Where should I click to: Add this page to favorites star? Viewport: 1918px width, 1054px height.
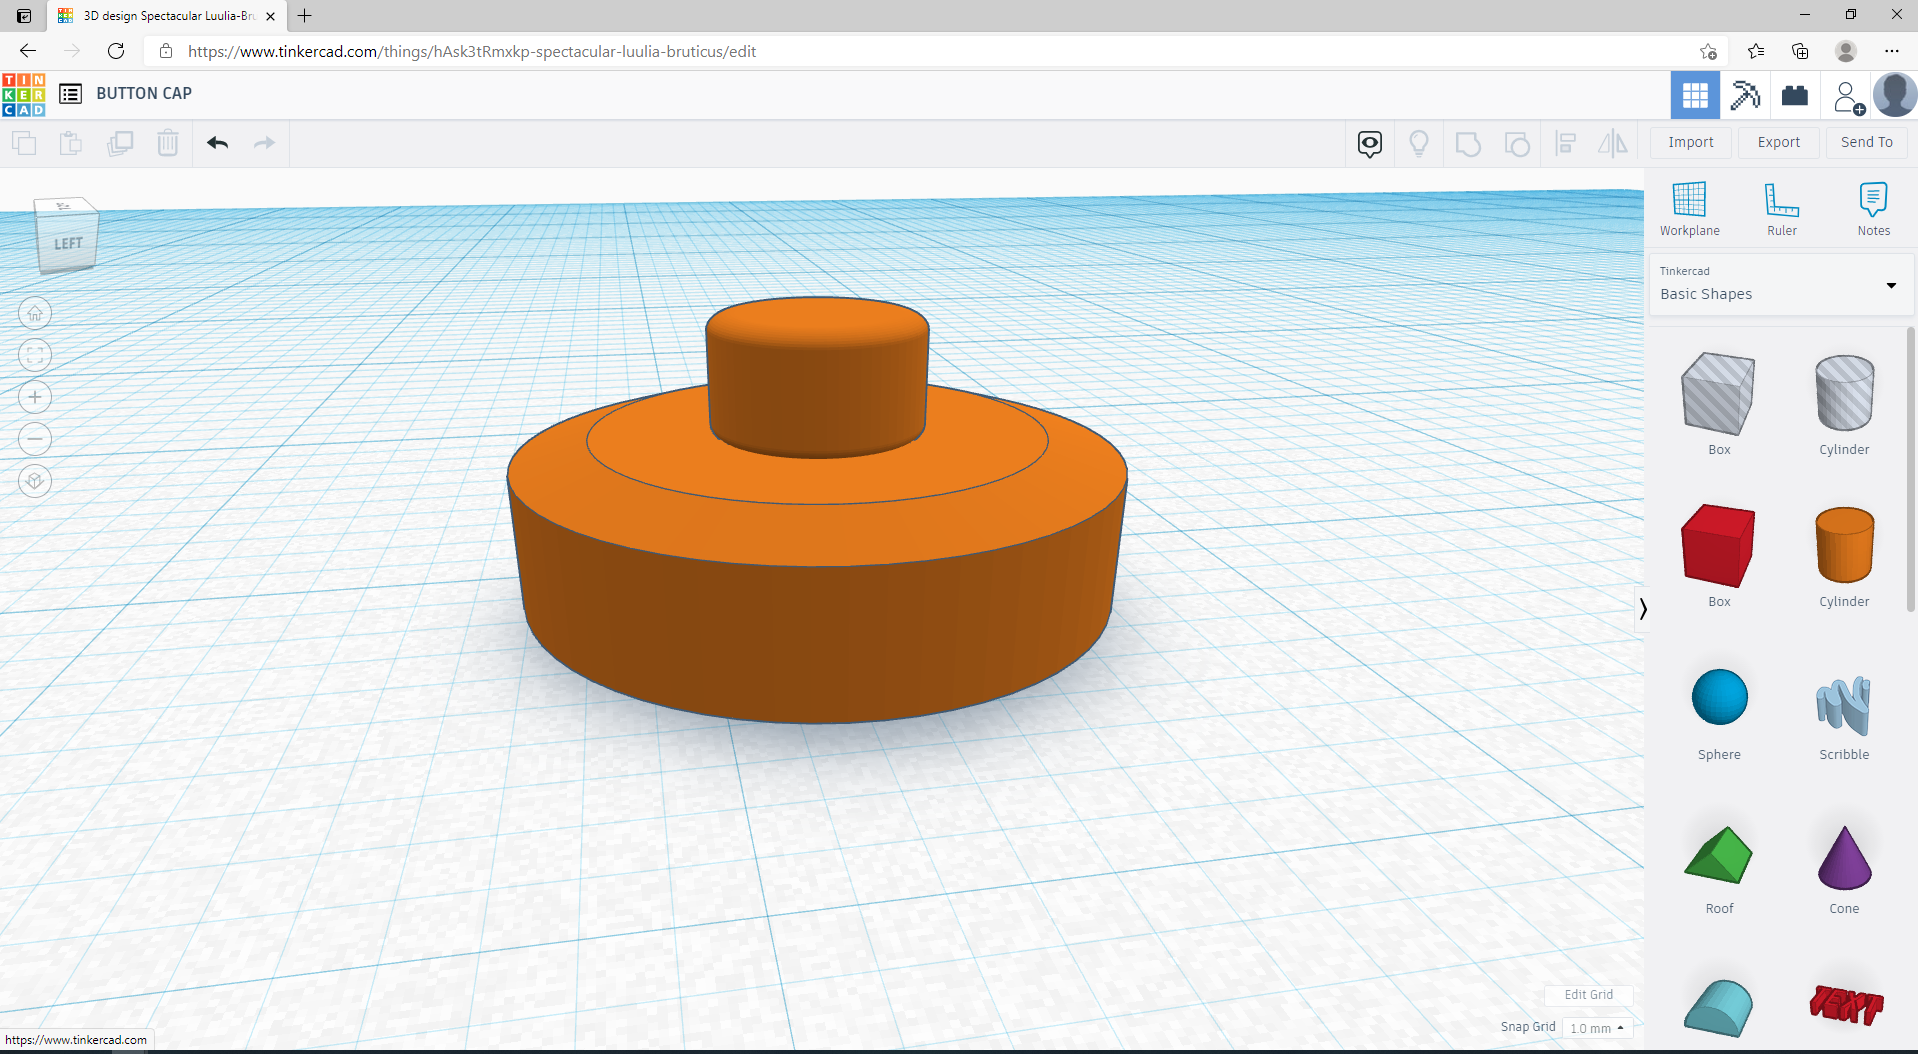point(1708,51)
